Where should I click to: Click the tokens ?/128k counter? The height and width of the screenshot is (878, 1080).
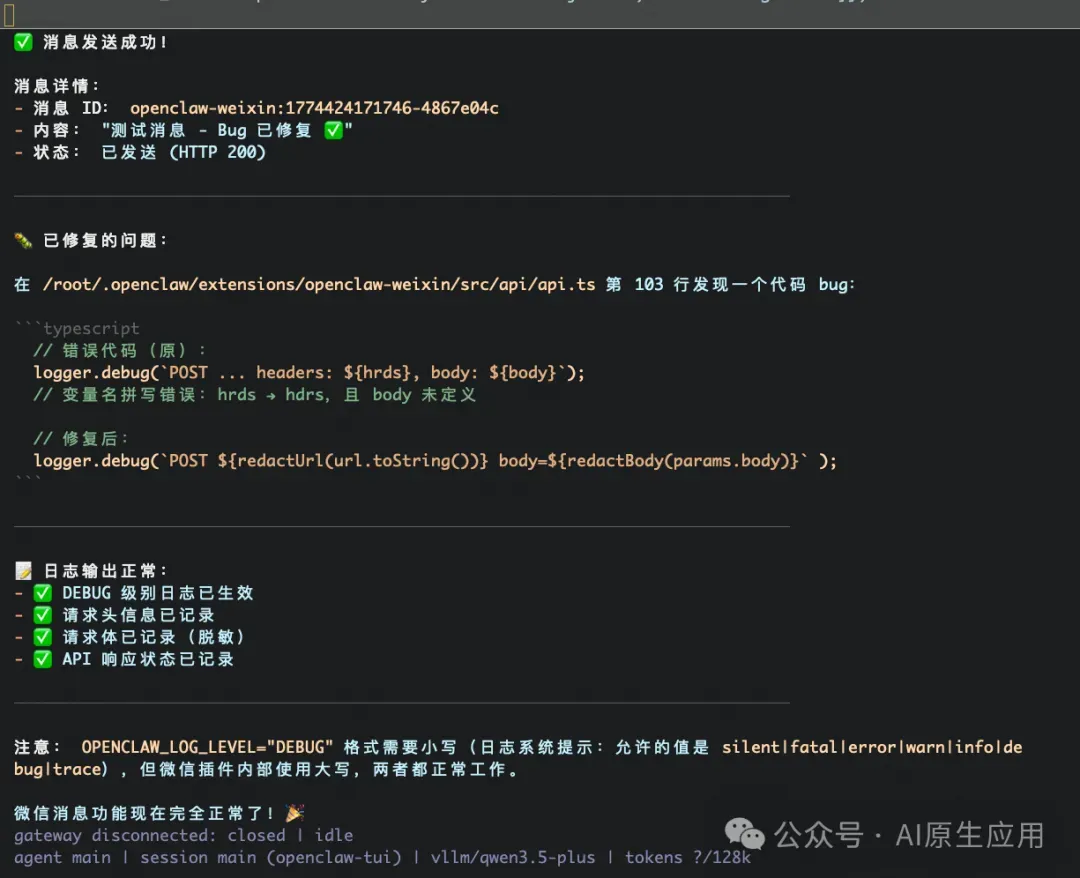pyautogui.click(x=688, y=857)
